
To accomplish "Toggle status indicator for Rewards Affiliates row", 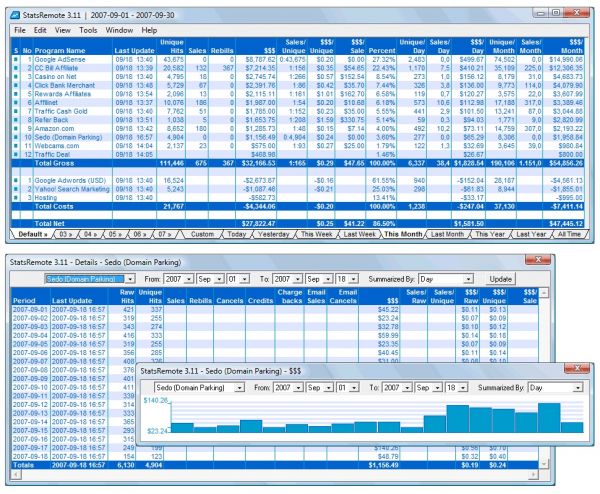I will point(16,94).
